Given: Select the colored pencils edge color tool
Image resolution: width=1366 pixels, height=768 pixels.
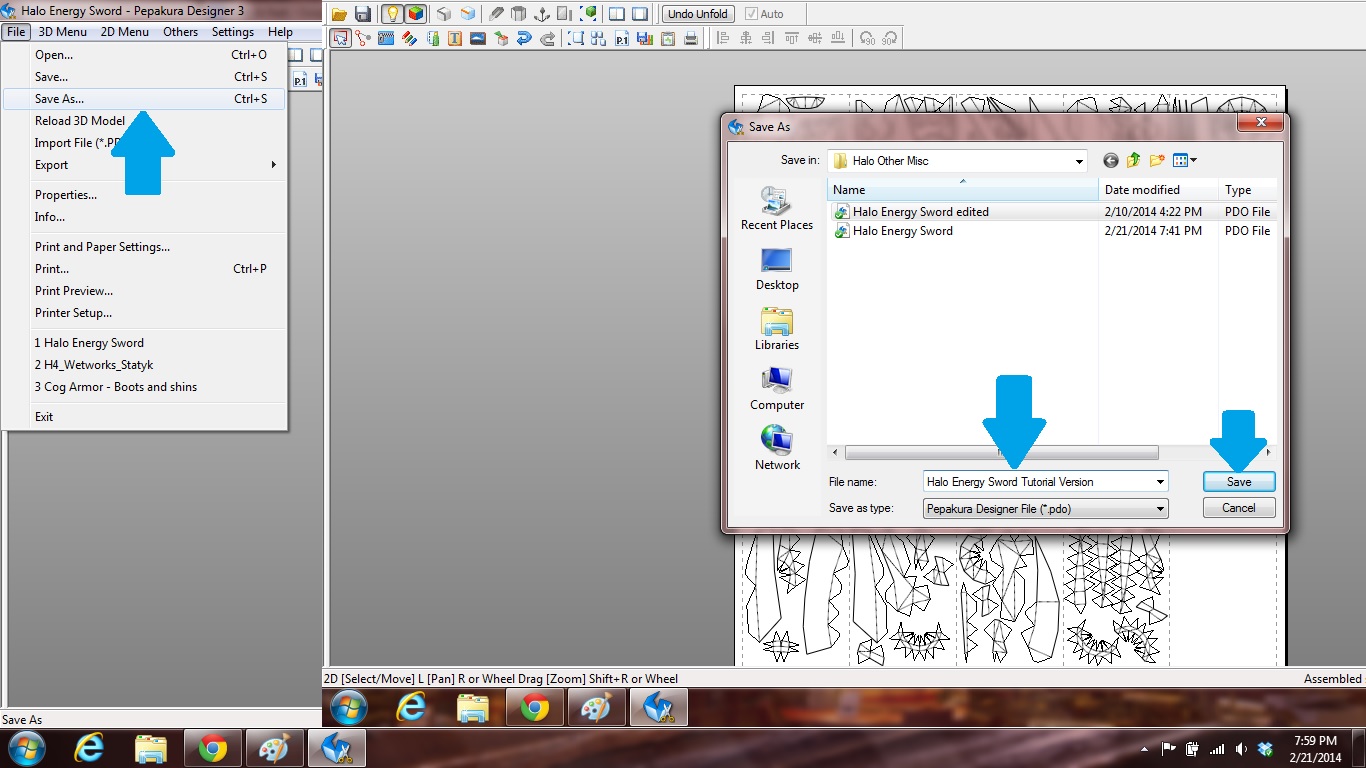Looking at the screenshot, I should point(409,39).
